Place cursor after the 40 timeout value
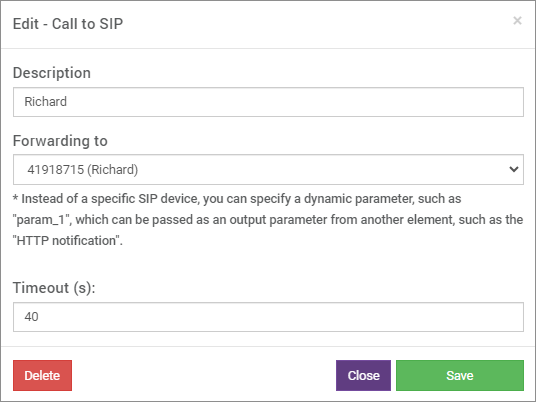The width and height of the screenshot is (536, 402). pyautogui.click(x=39, y=317)
